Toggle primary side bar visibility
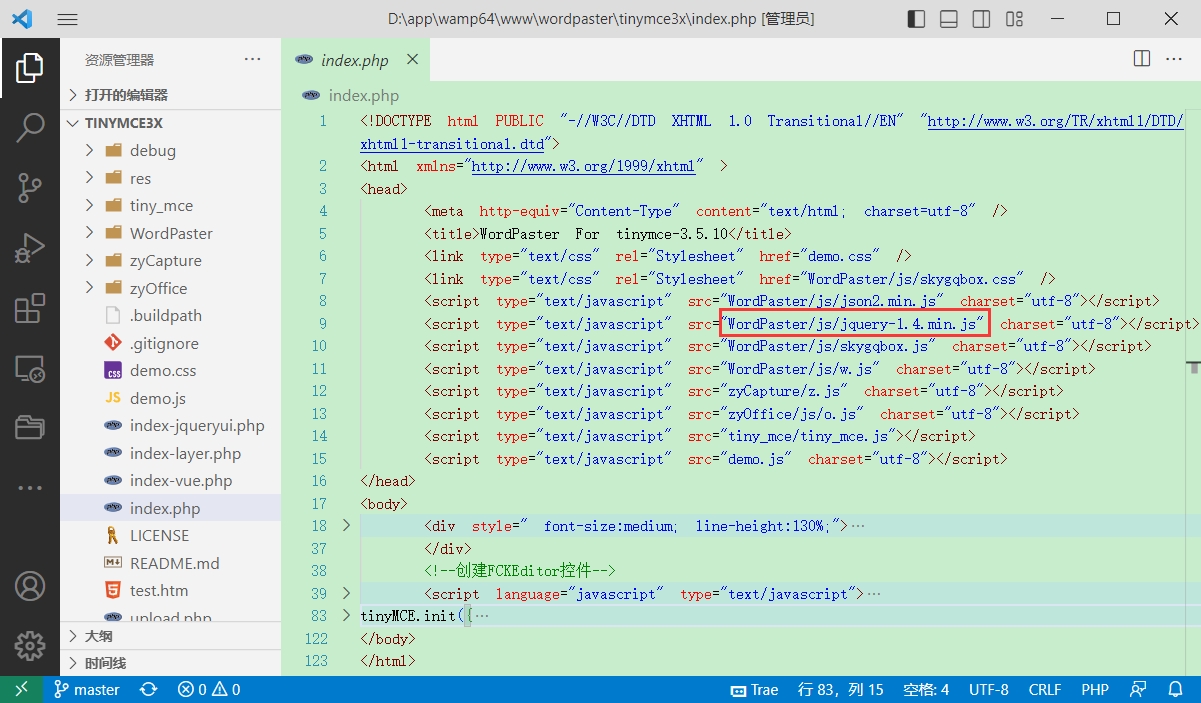Screen dimensions: 1201x703 click(x=916, y=19)
